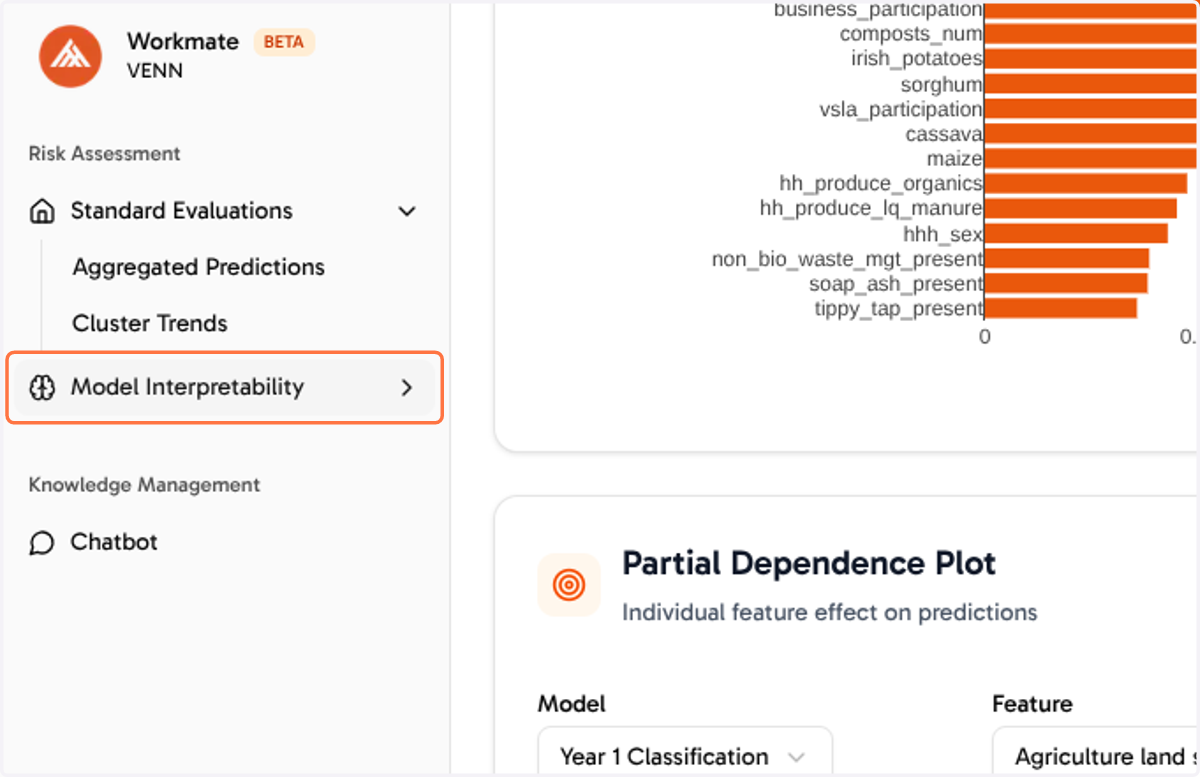Image resolution: width=1200 pixels, height=777 pixels.
Task: Click the Risk Assessment section heading
Action: (x=105, y=154)
